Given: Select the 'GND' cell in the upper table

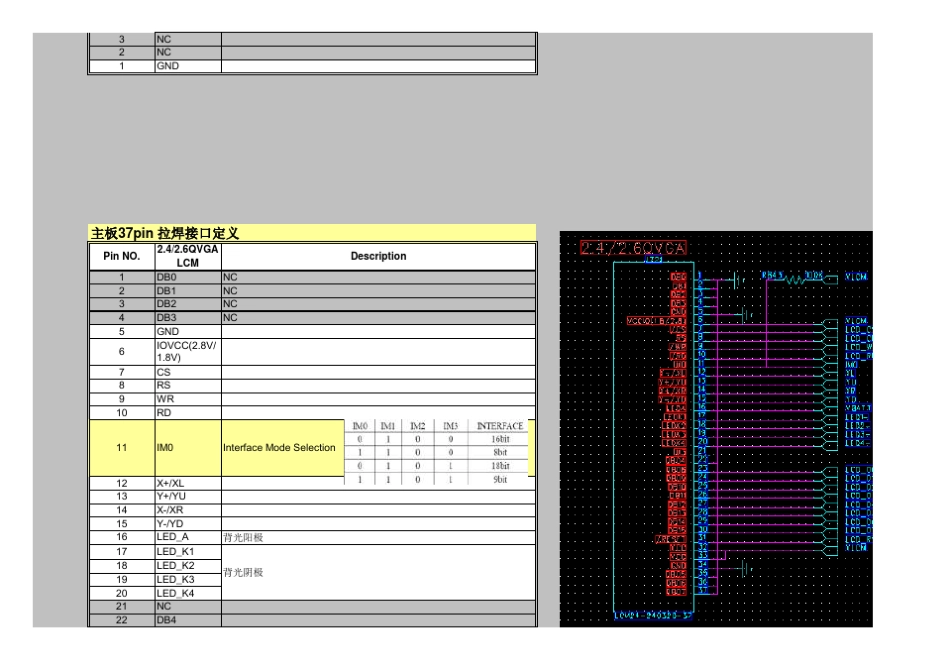Looking at the screenshot, I should 188,66.
